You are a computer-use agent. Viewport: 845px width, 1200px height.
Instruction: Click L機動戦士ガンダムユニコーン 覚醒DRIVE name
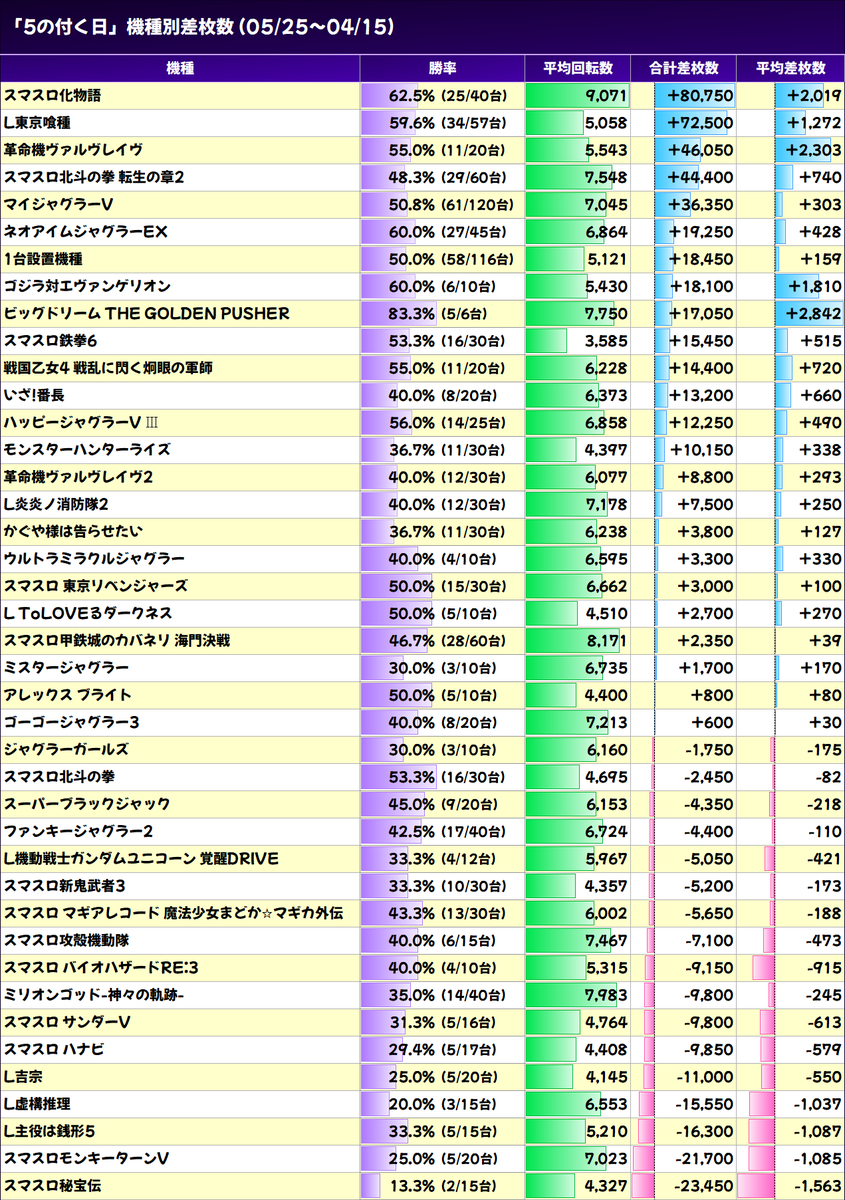pyautogui.click(x=141, y=859)
